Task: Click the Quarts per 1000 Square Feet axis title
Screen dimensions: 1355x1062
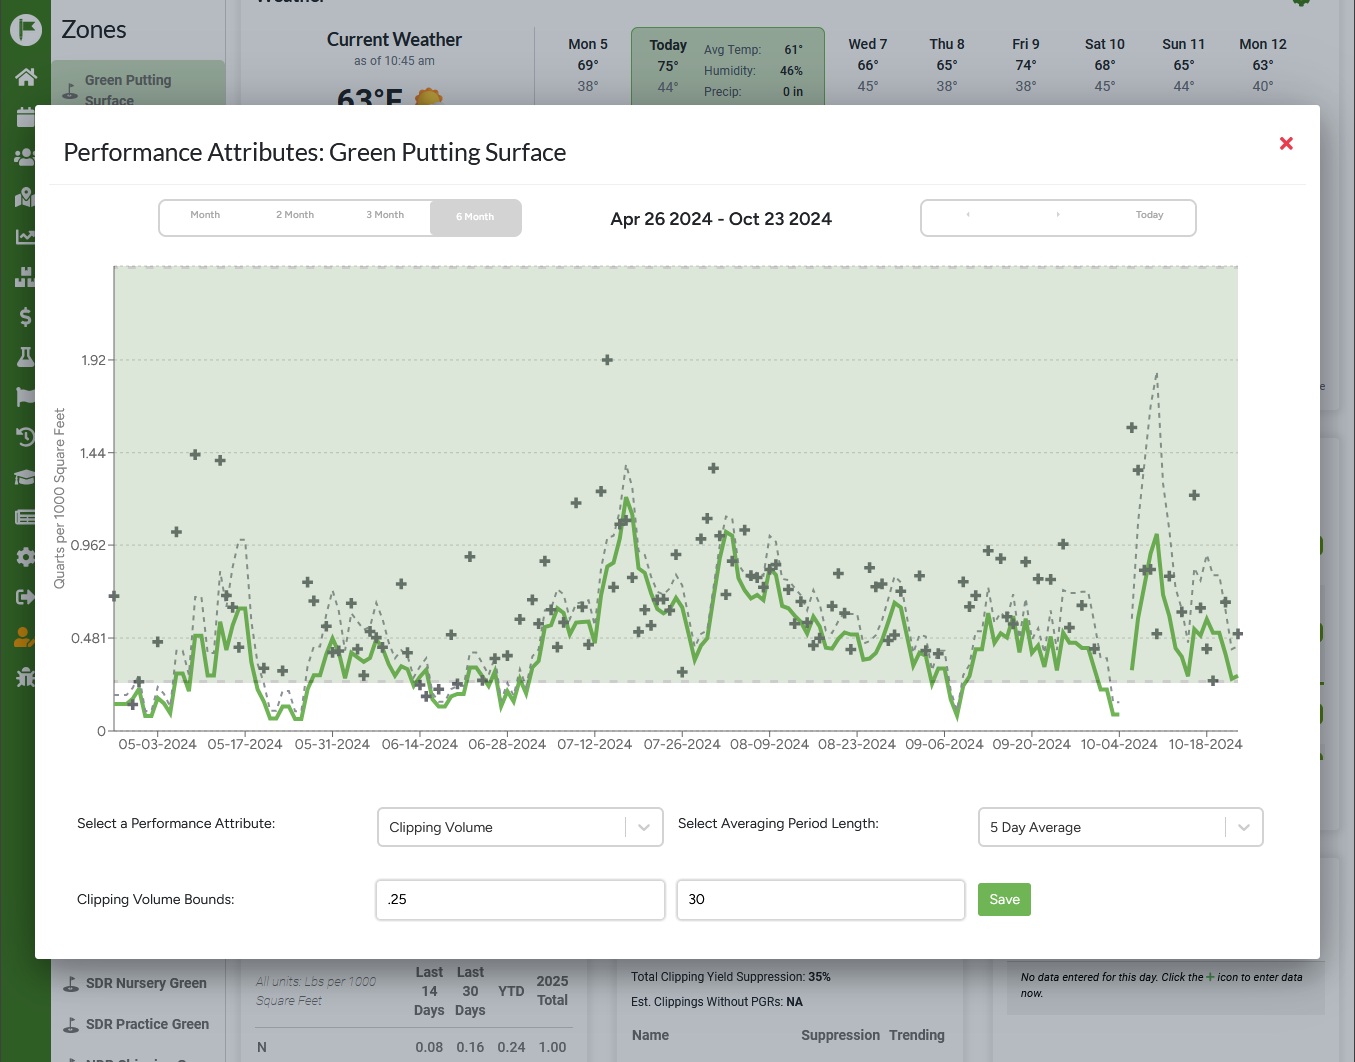Action: (60, 498)
